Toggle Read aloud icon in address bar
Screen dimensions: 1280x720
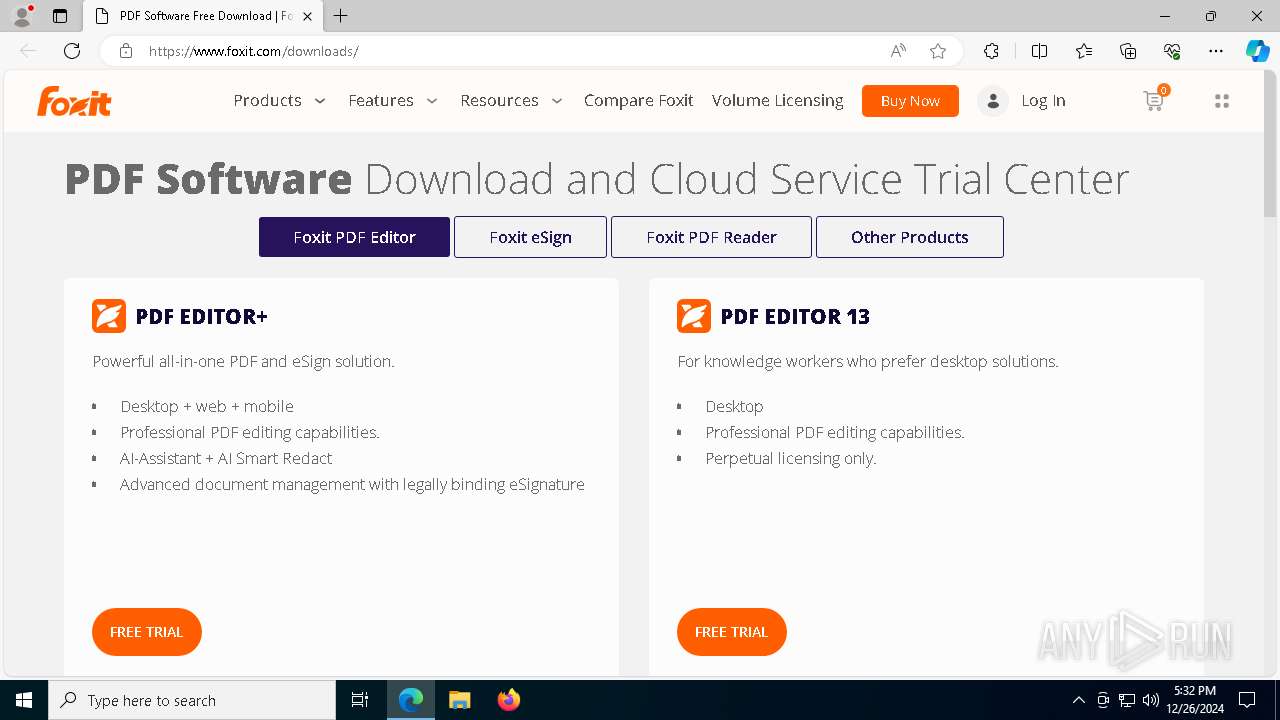[898, 51]
